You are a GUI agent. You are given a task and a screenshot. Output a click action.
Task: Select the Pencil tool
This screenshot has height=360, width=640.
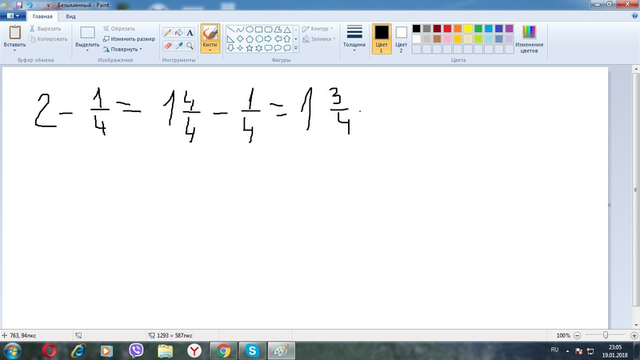[x=167, y=33]
